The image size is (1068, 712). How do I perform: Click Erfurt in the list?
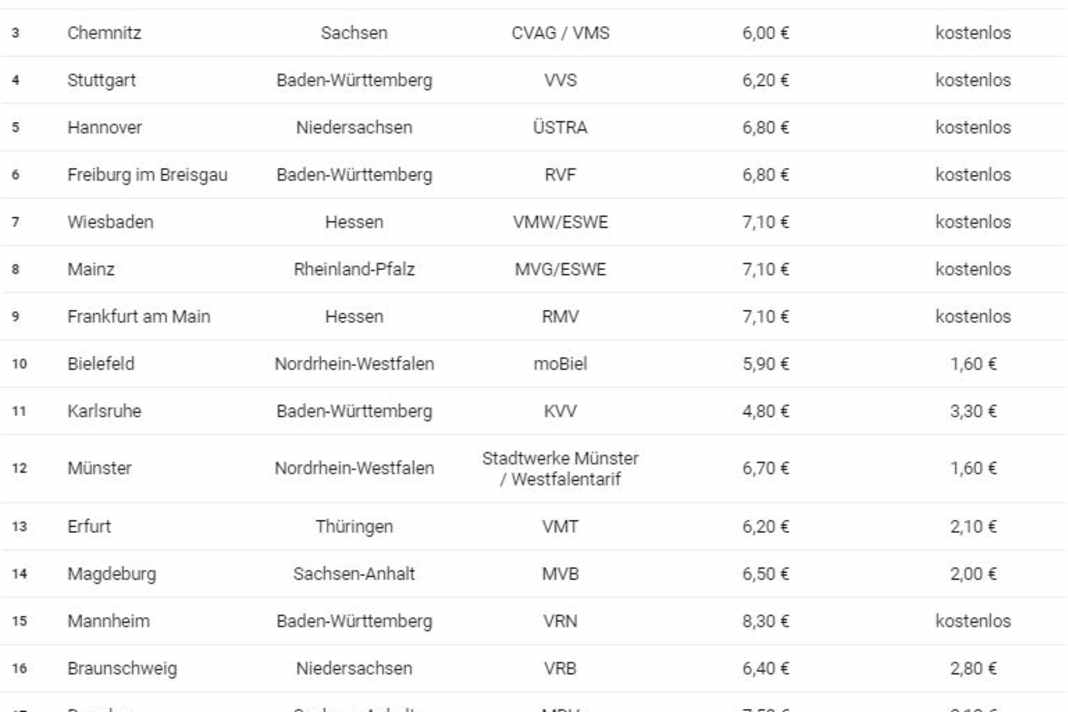coord(89,526)
